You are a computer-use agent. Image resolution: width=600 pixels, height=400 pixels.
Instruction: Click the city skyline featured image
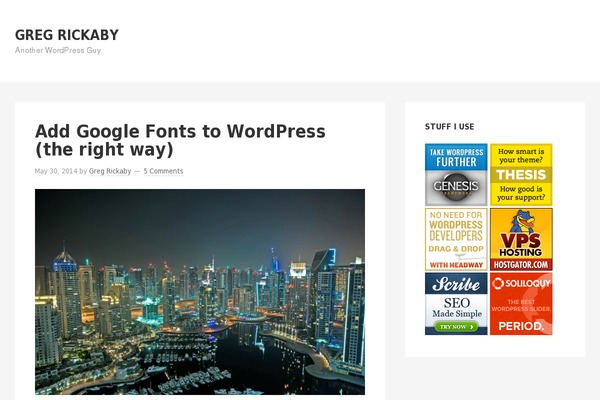coord(200,292)
